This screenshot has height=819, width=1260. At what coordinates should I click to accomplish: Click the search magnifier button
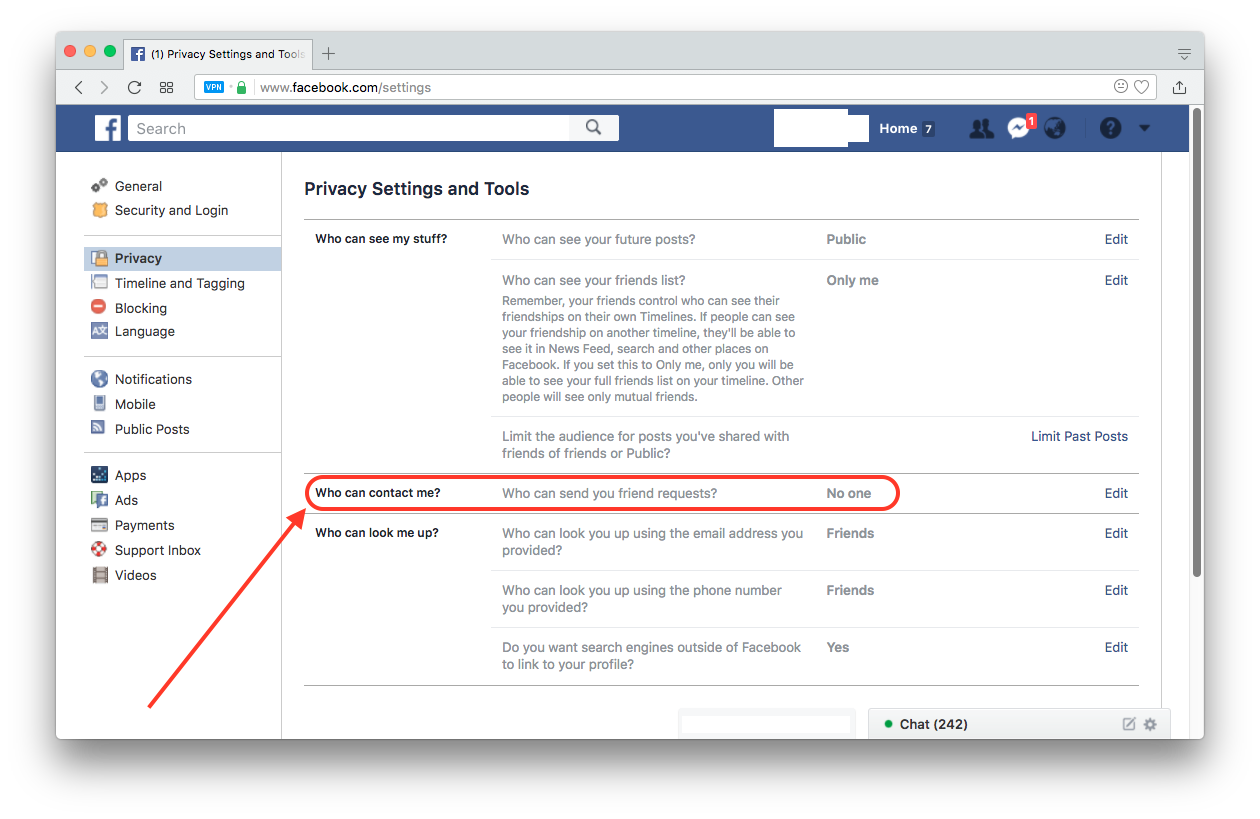[594, 128]
